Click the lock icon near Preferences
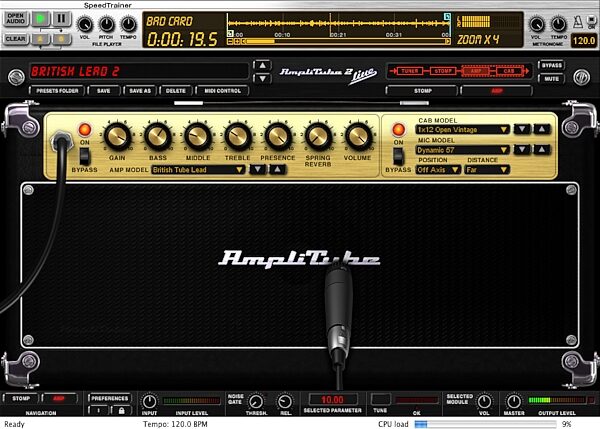 point(121,411)
